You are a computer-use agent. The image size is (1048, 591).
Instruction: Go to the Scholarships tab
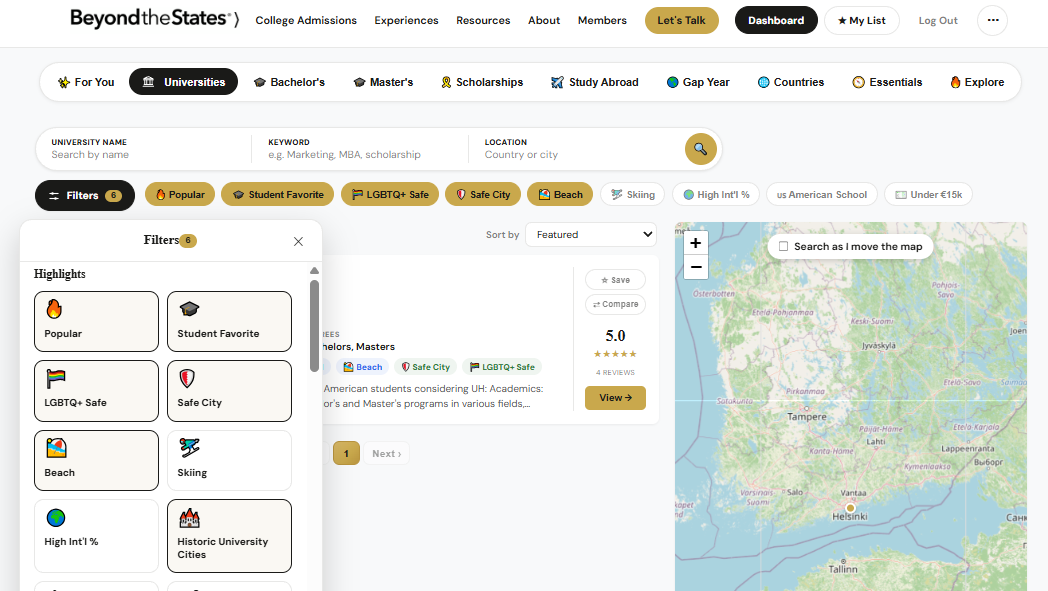tap(482, 82)
